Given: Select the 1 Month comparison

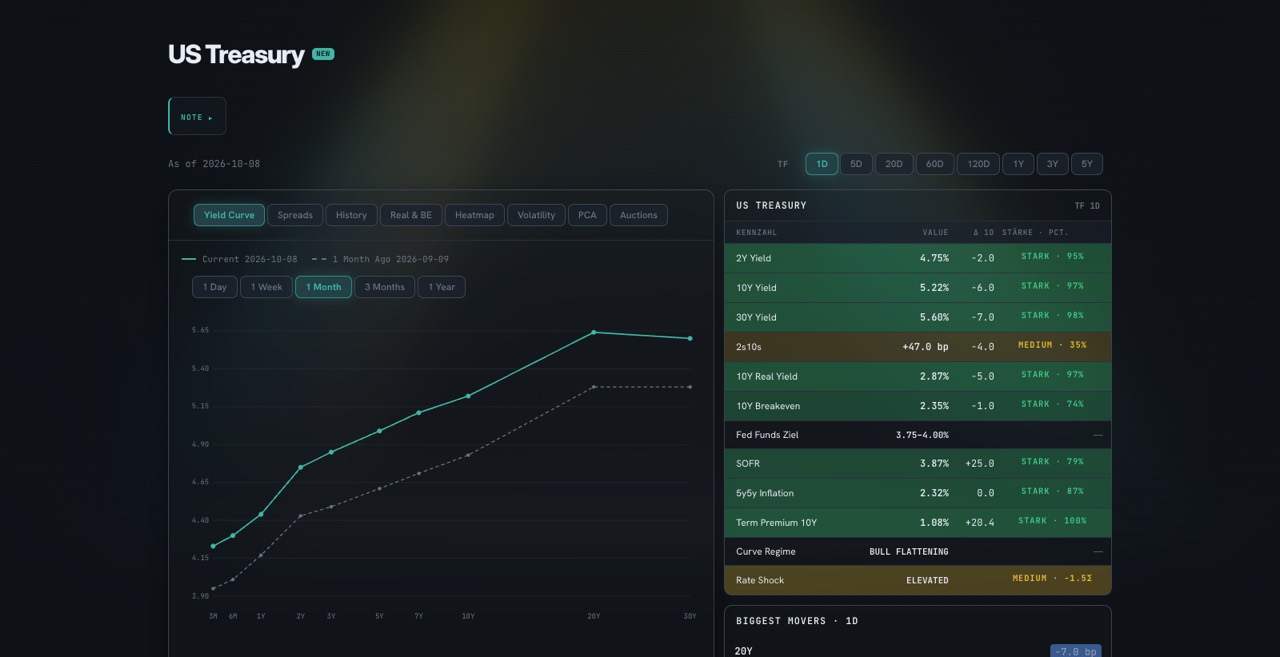Looking at the screenshot, I should click(x=323, y=287).
